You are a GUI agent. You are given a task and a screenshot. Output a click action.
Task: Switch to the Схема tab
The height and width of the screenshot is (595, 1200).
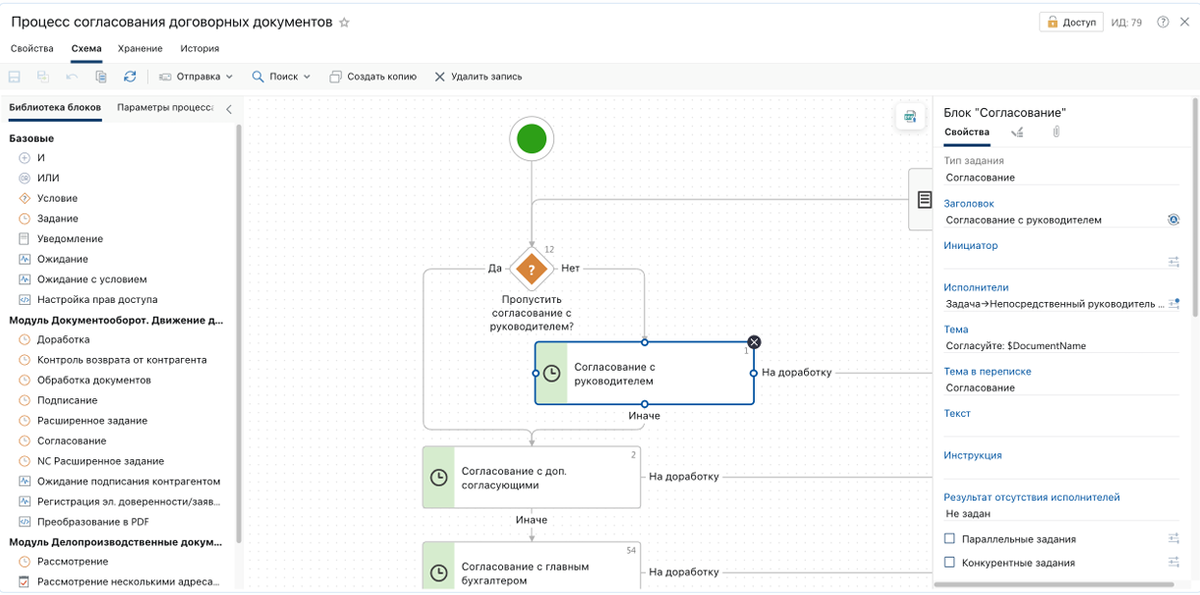86,48
